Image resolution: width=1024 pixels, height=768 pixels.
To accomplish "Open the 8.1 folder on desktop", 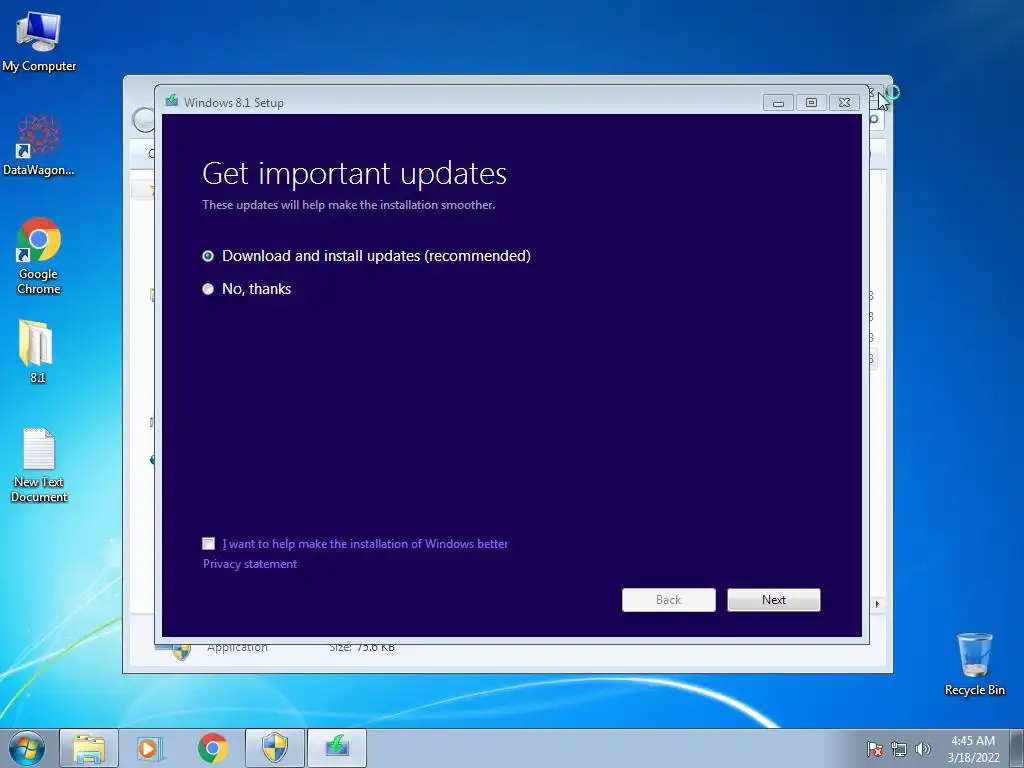I will 37,350.
